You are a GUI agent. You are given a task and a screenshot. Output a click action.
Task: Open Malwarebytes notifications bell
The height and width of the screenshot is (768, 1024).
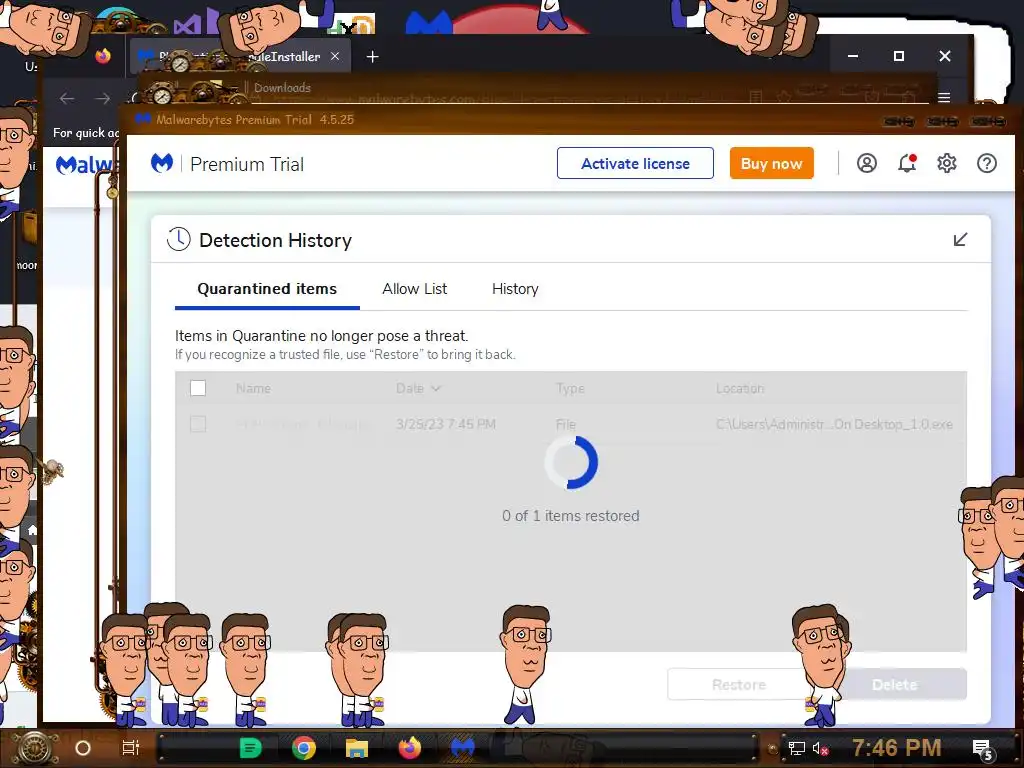(x=907, y=163)
